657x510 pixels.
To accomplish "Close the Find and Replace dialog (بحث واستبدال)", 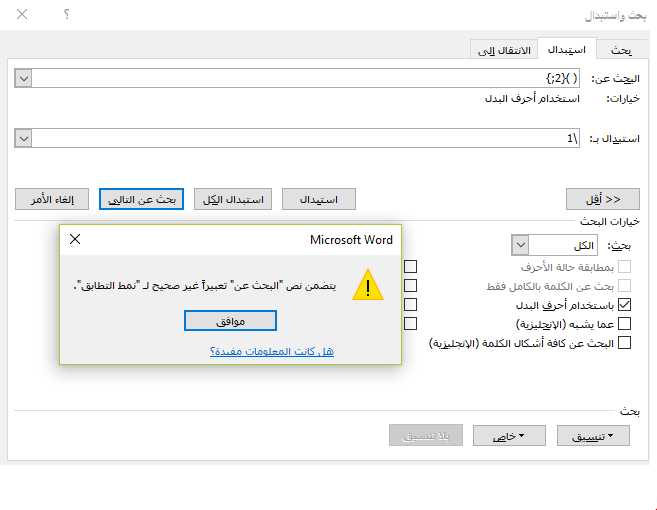I will [22, 14].
